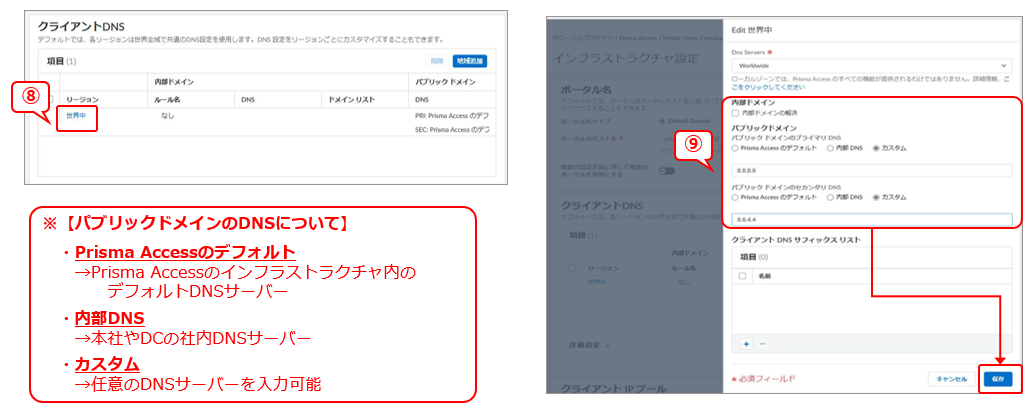Tick the 内部ドメインの解決 checkbox

pos(736,113)
